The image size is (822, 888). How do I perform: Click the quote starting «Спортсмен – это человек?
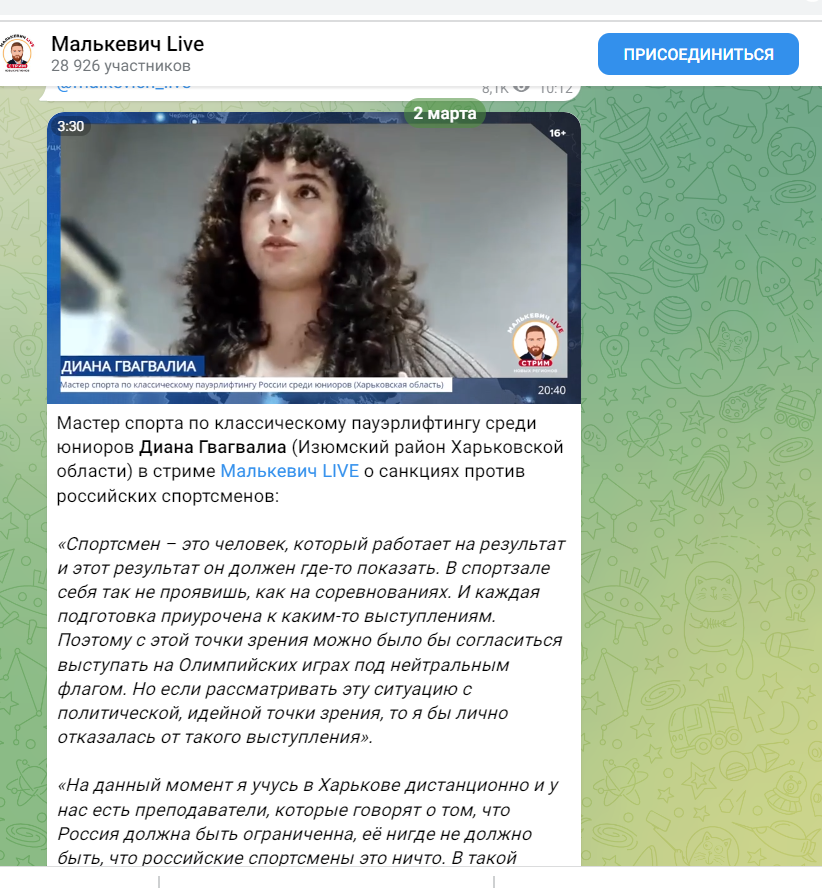[x=311, y=641]
